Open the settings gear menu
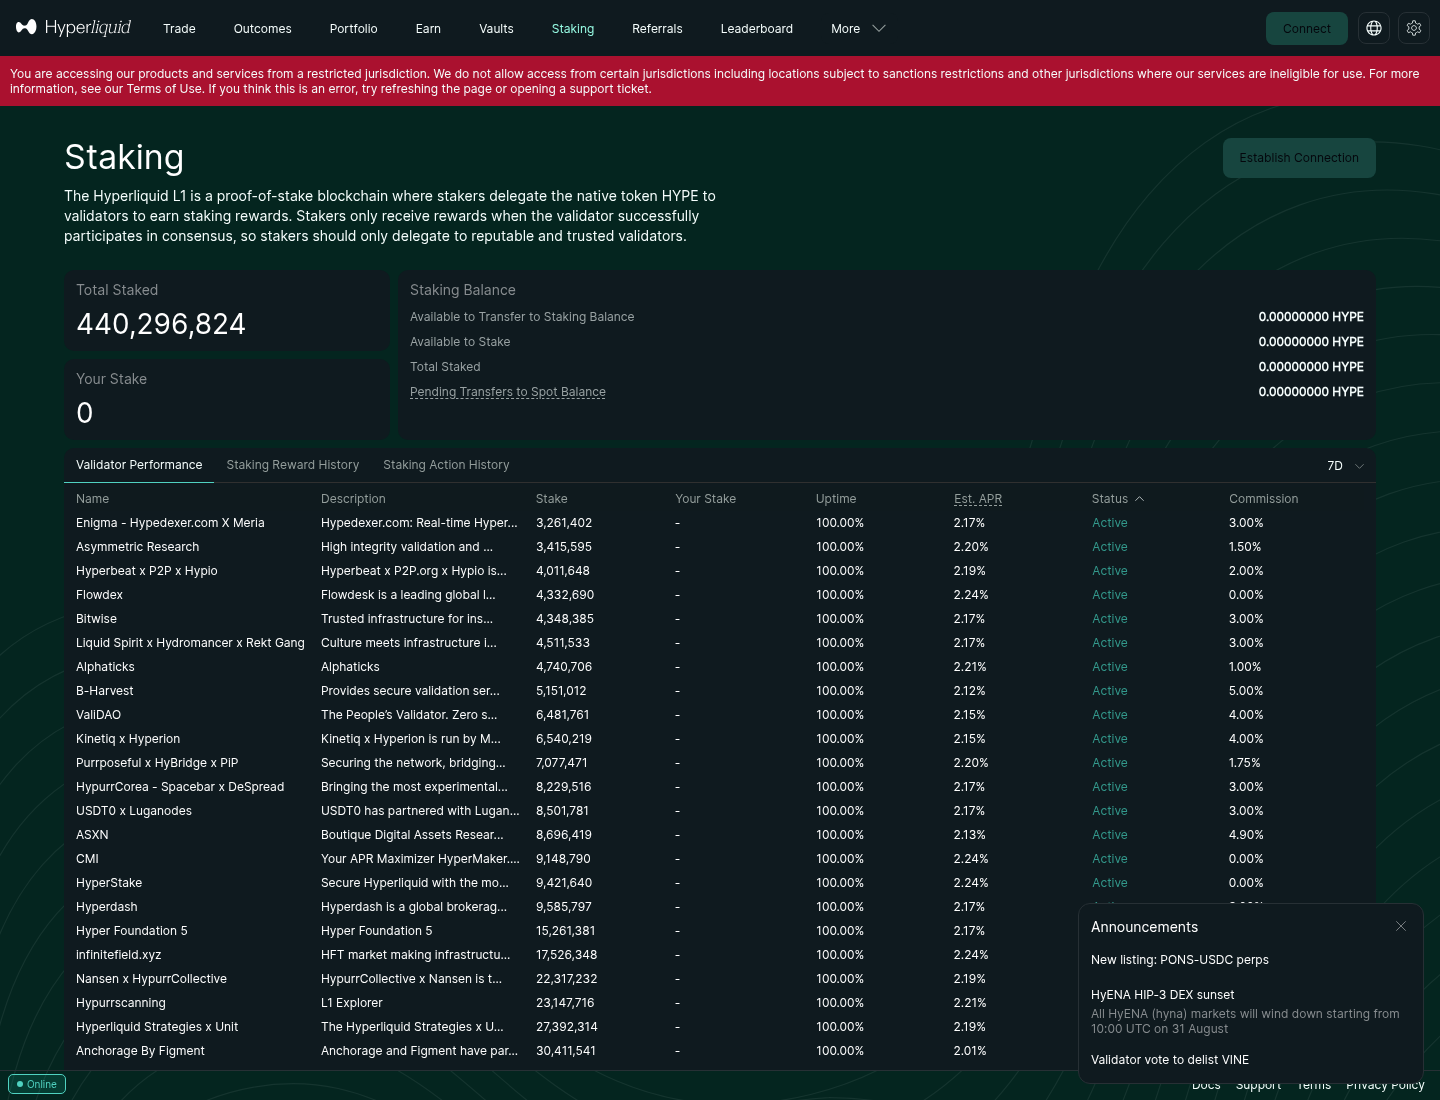 [x=1414, y=28]
